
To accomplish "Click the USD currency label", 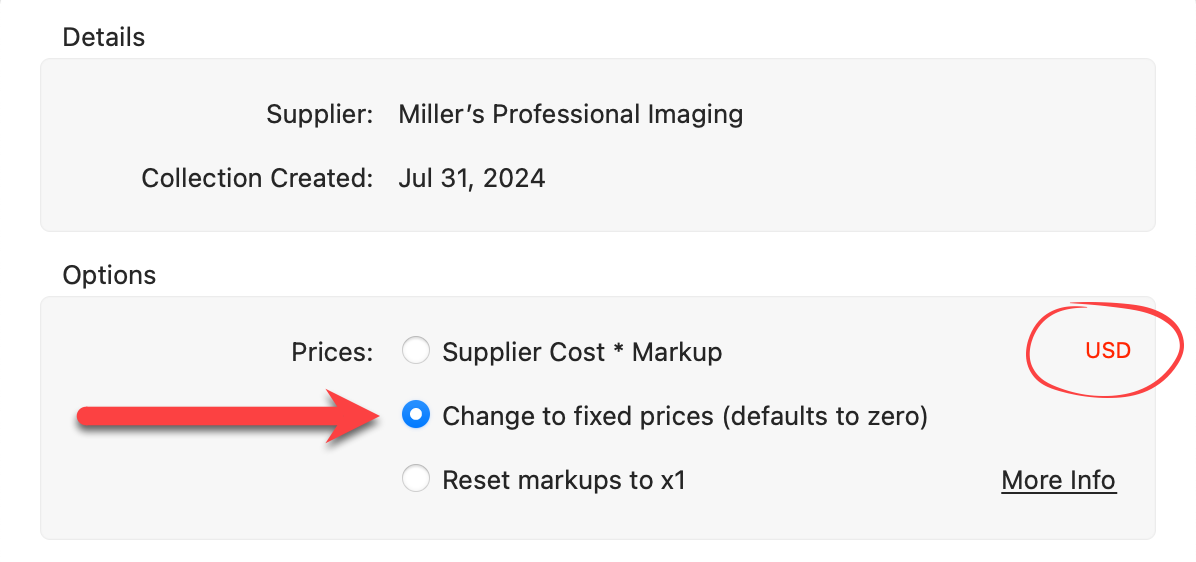I will (1108, 351).
